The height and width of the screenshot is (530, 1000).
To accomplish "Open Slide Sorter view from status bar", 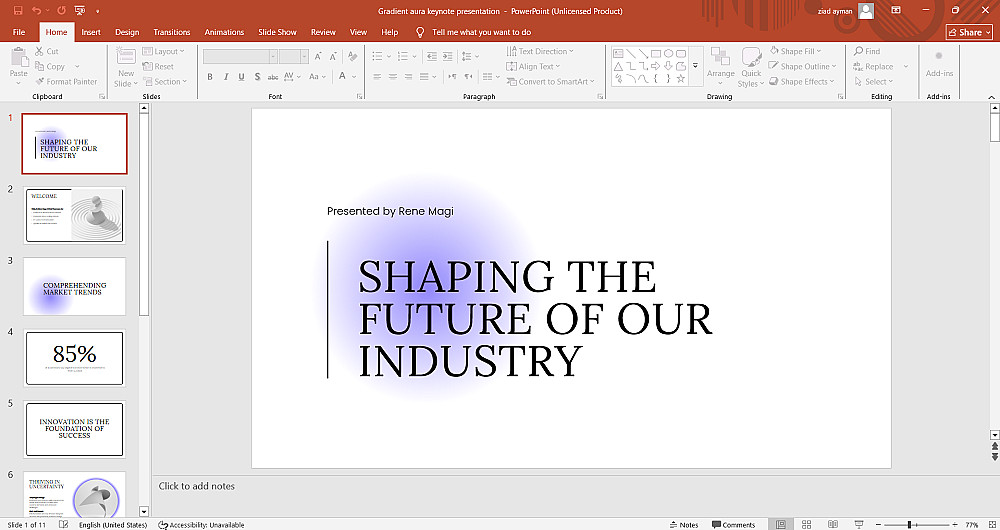I will (x=806, y=524).
